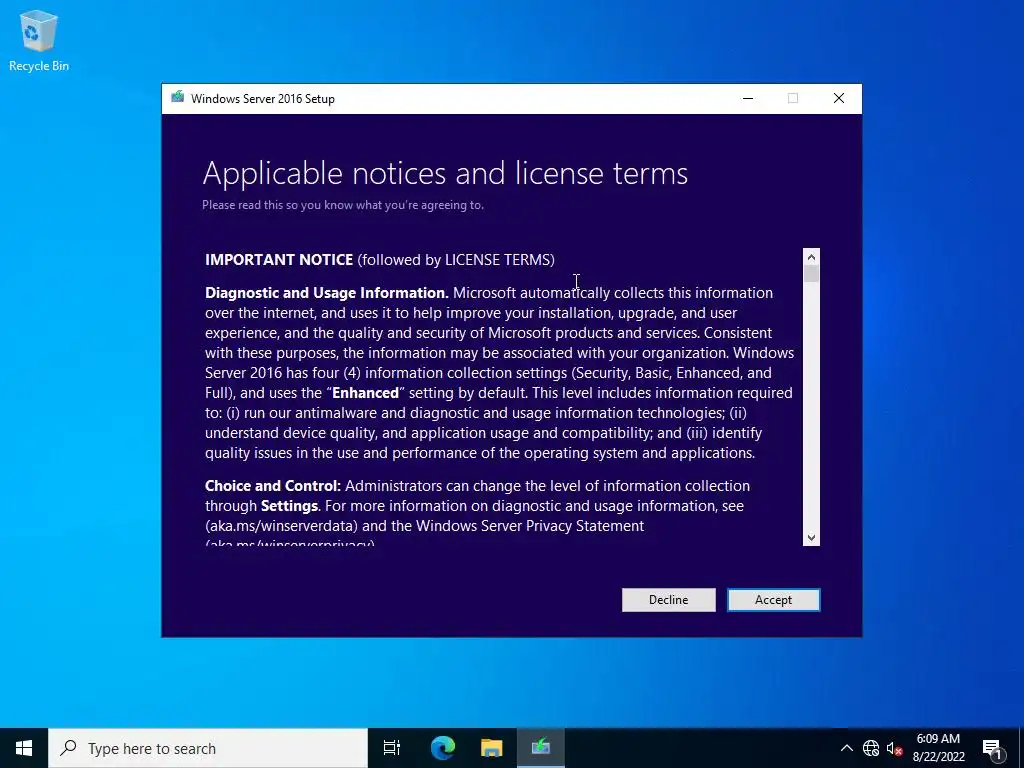
Task: Click the 'Applicable notices and license terms' heading
Action: [x=445, y=173]
